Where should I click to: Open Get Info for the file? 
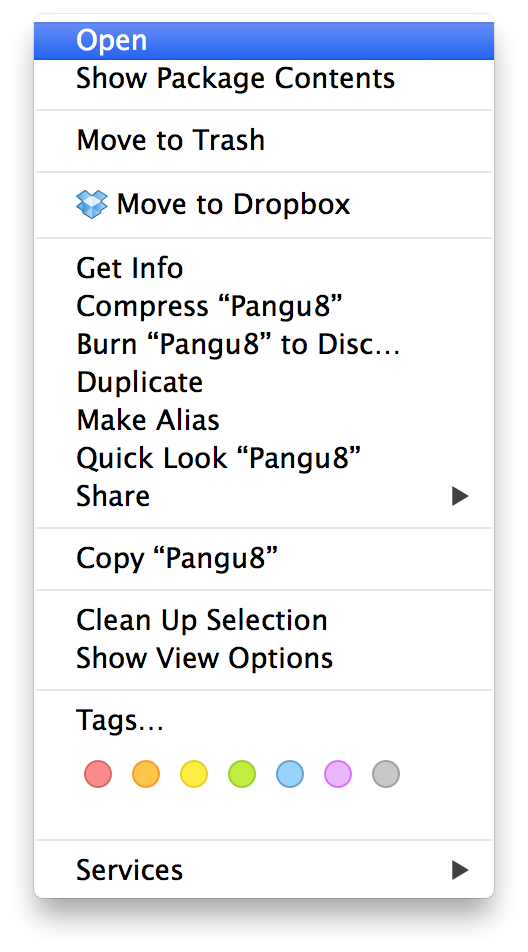click(264, 268)
